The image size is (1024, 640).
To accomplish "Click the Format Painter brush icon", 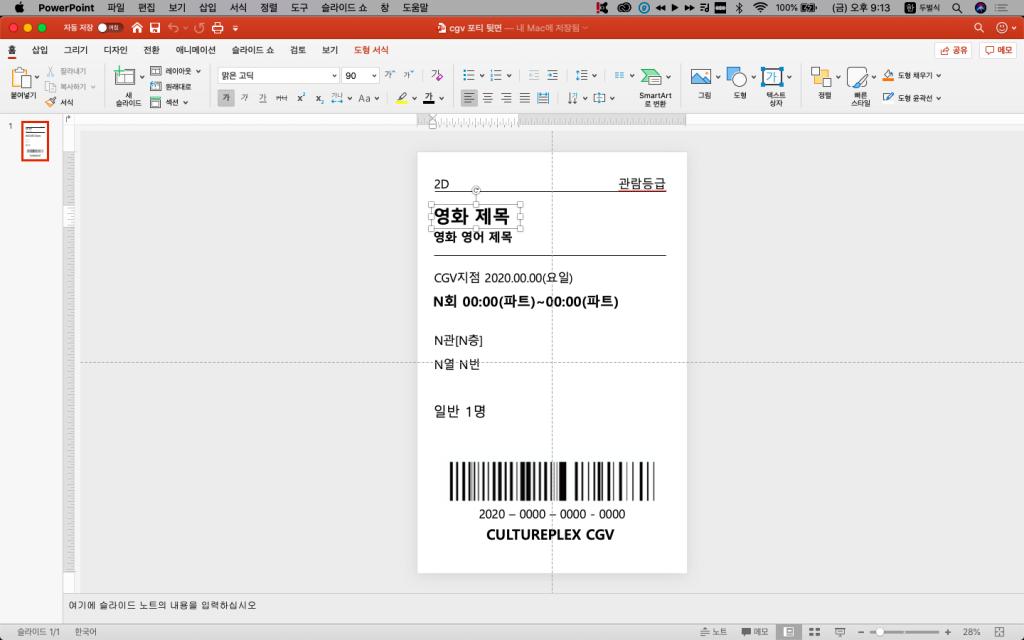I will point(51,102).
